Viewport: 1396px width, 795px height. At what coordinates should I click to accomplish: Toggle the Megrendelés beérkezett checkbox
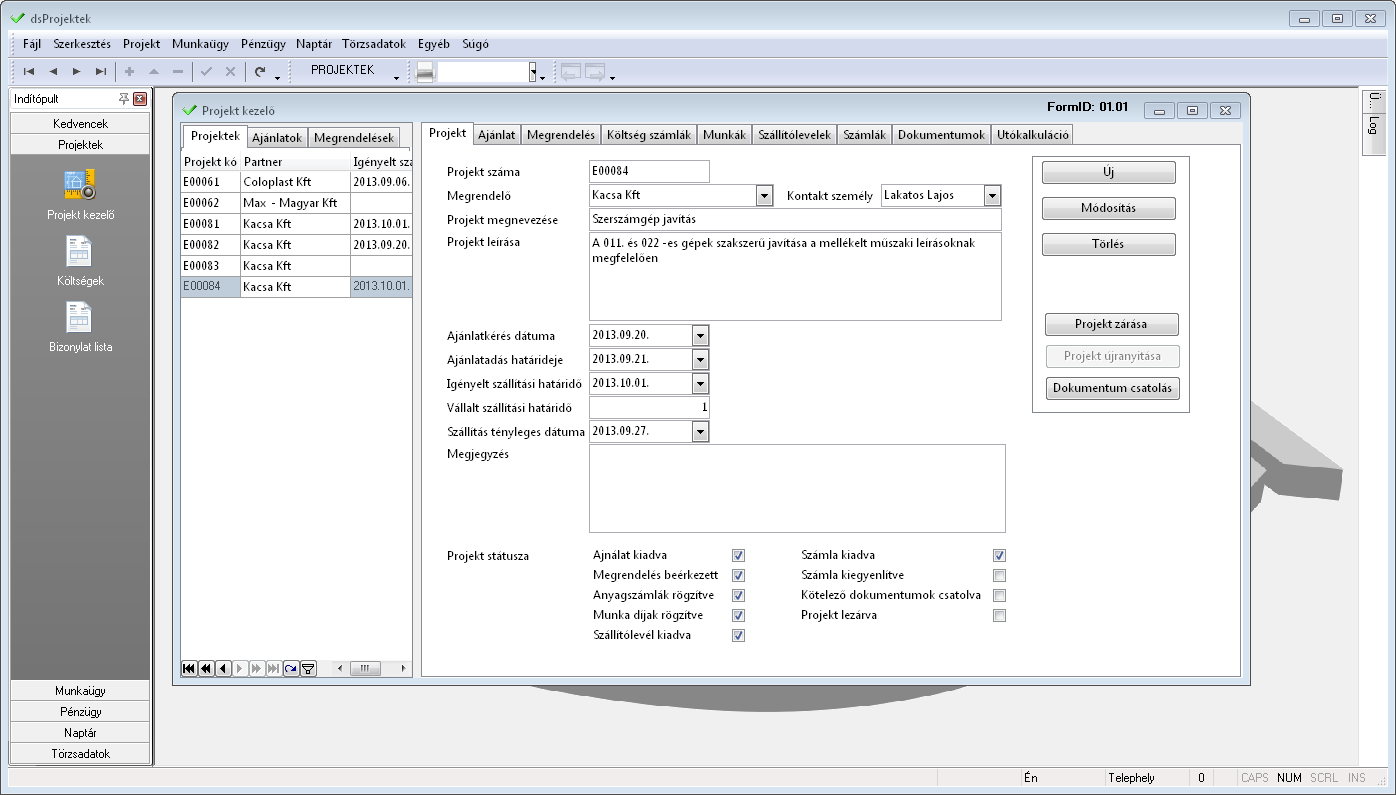pos(739,575)
